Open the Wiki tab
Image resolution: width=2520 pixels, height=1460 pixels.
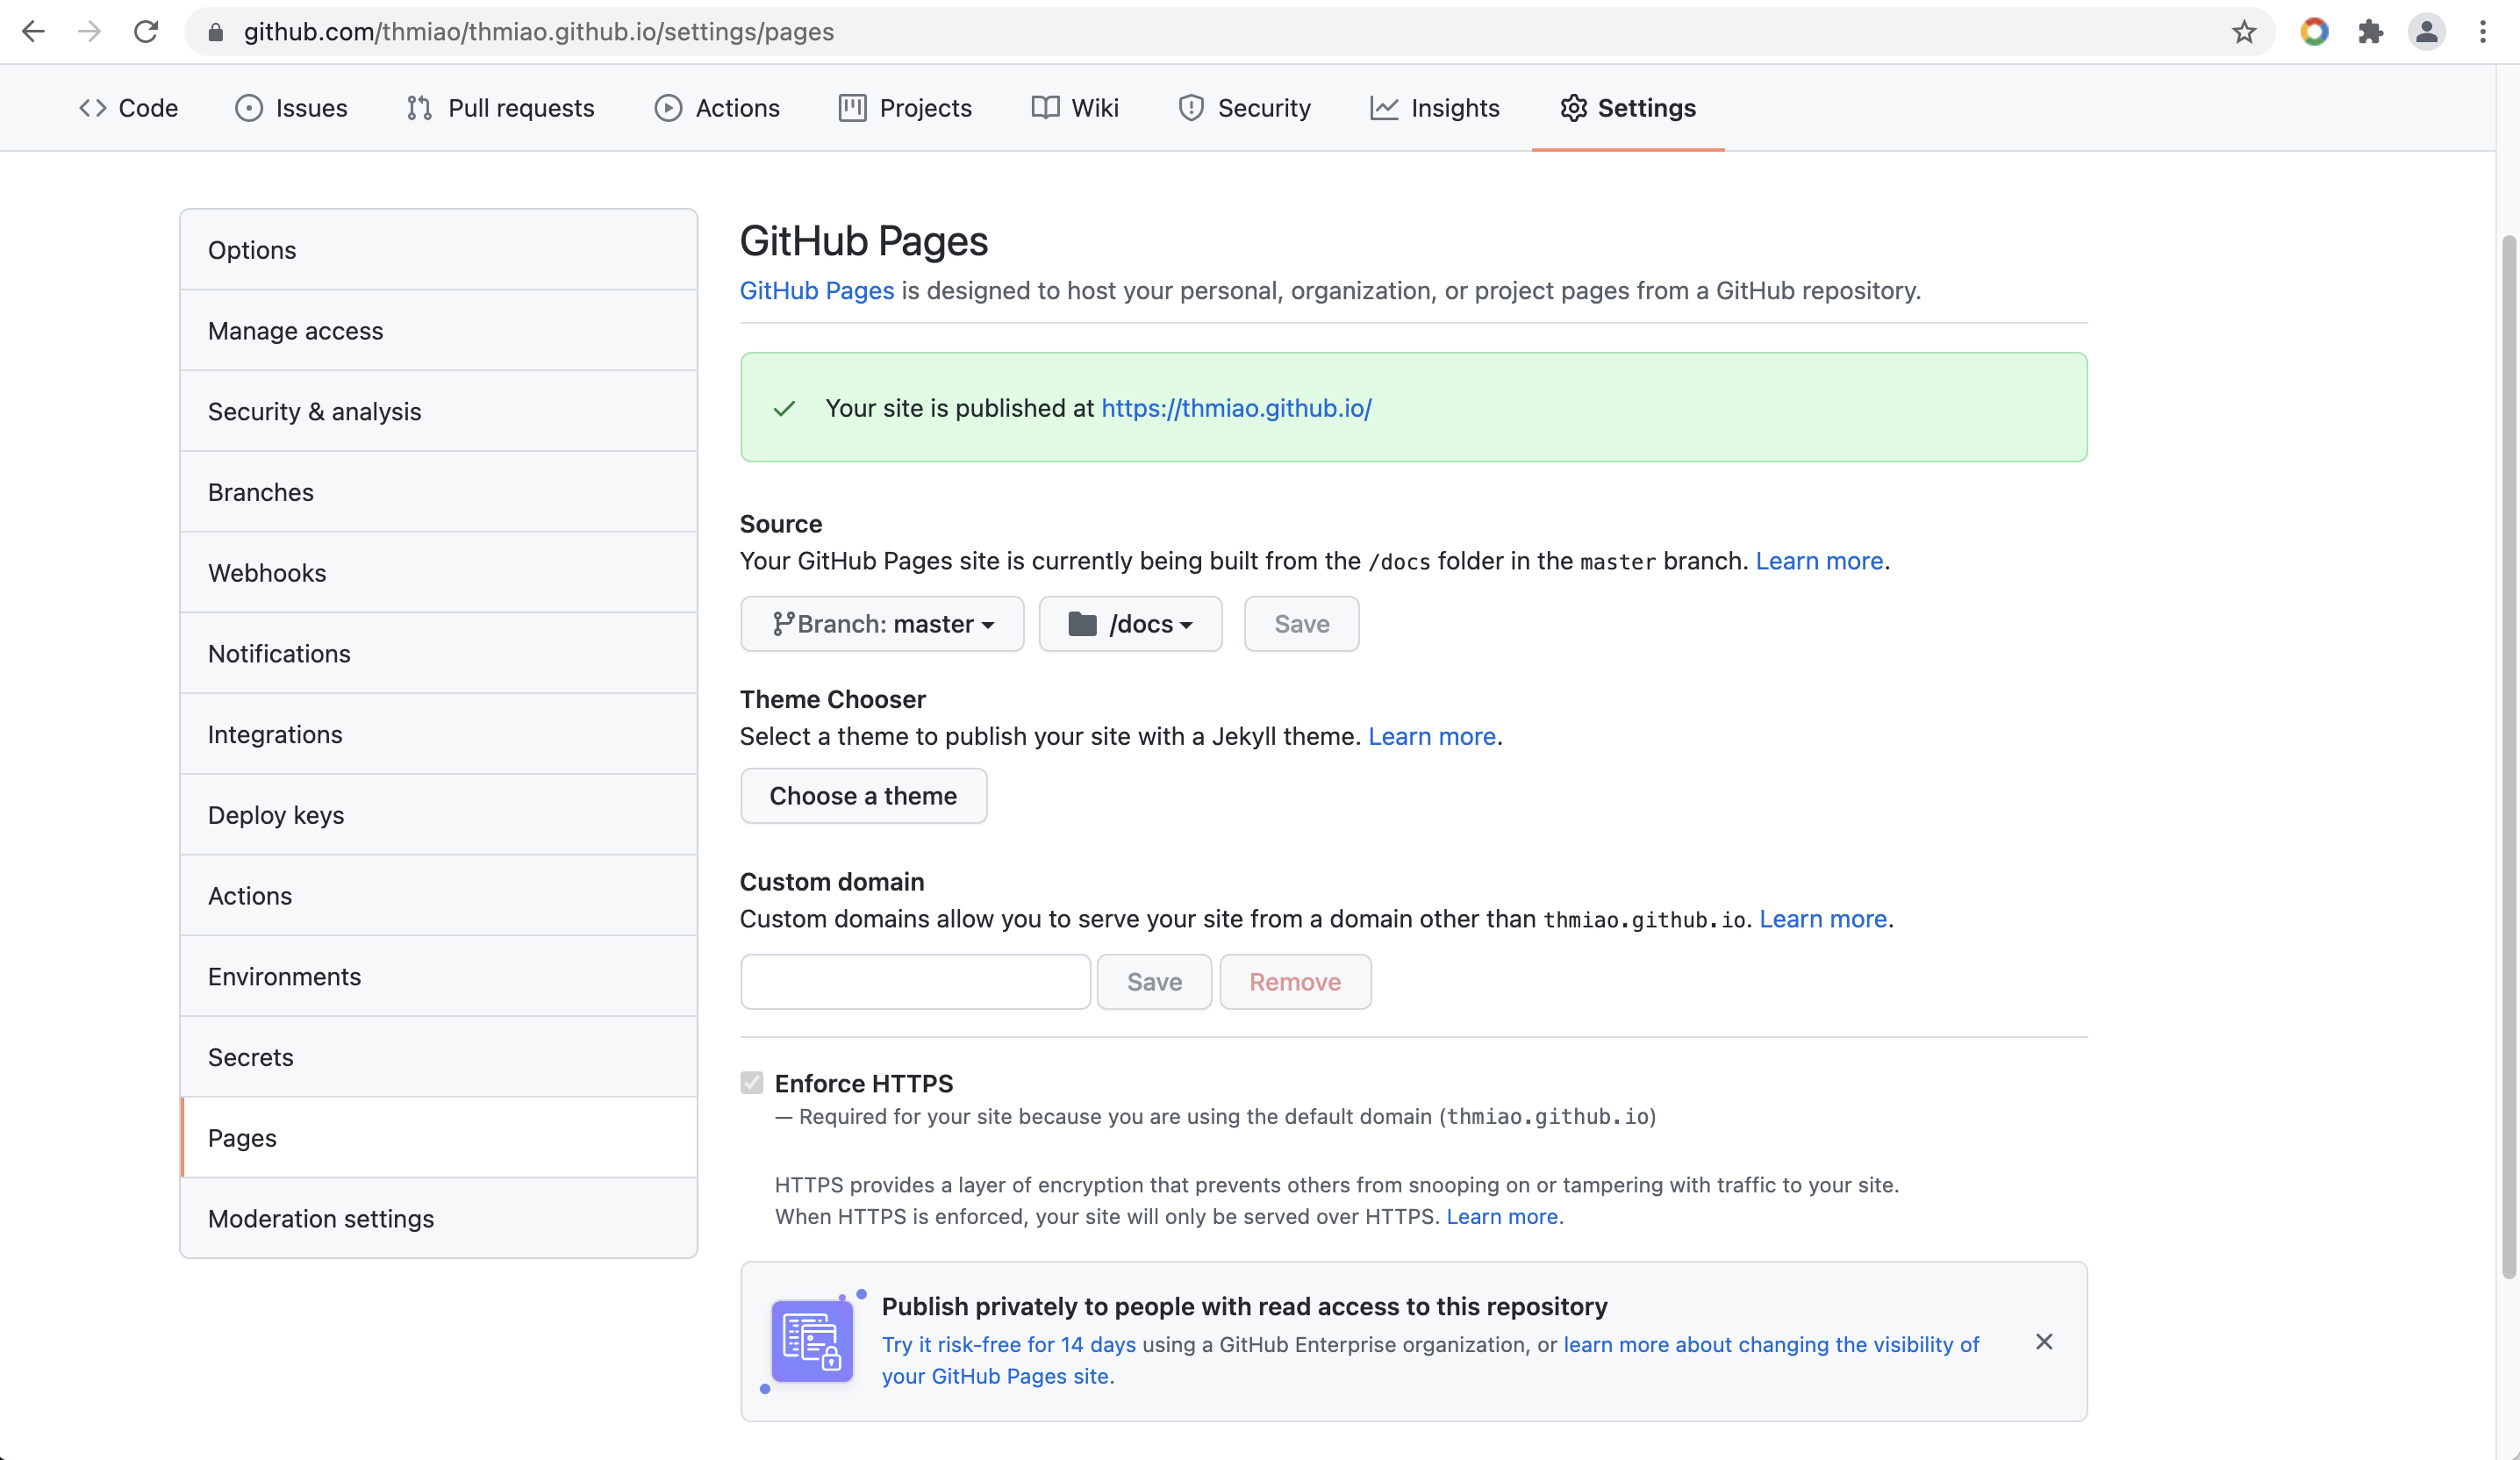point(1075,108)
